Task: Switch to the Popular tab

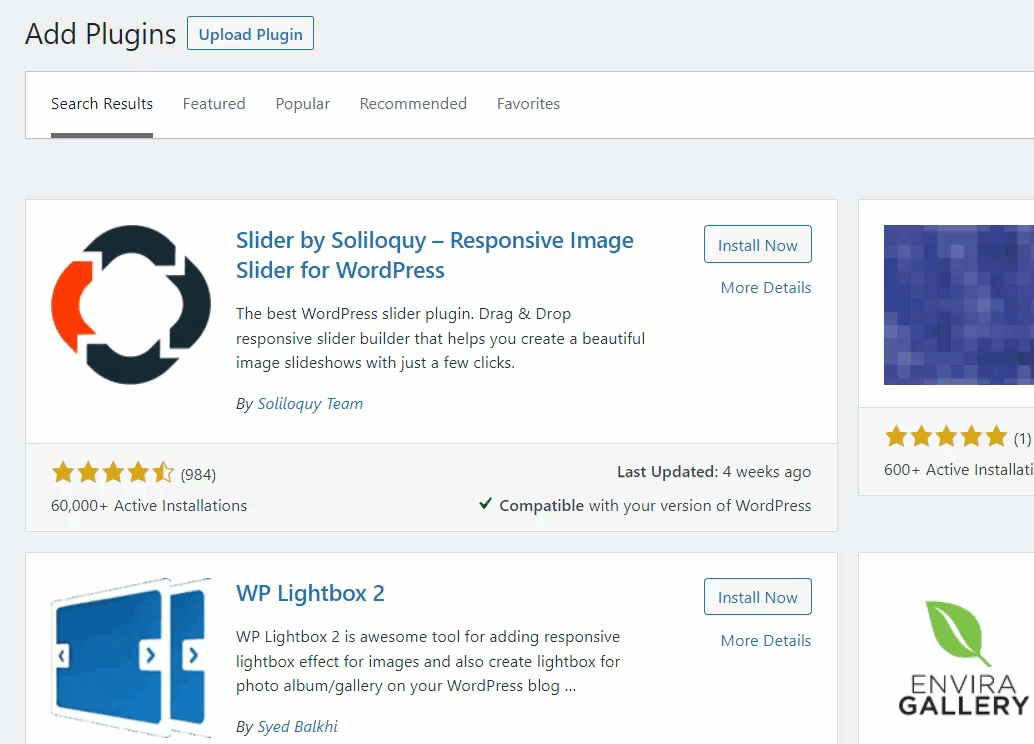Action: [x=303, y=104]
